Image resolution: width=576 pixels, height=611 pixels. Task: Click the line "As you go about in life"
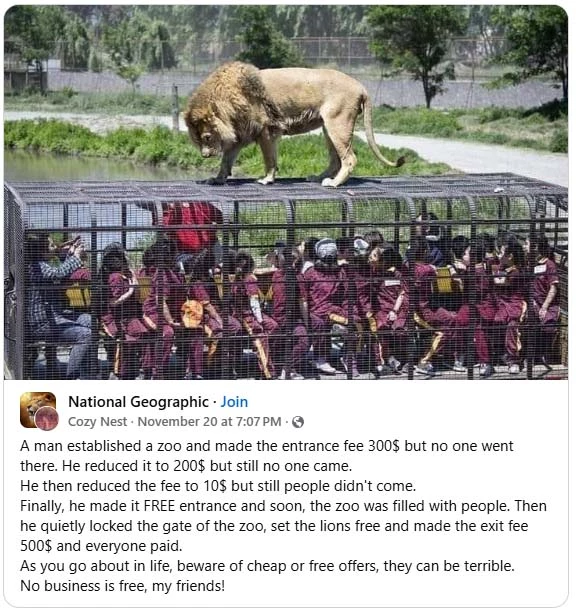[x=267, y=566]
